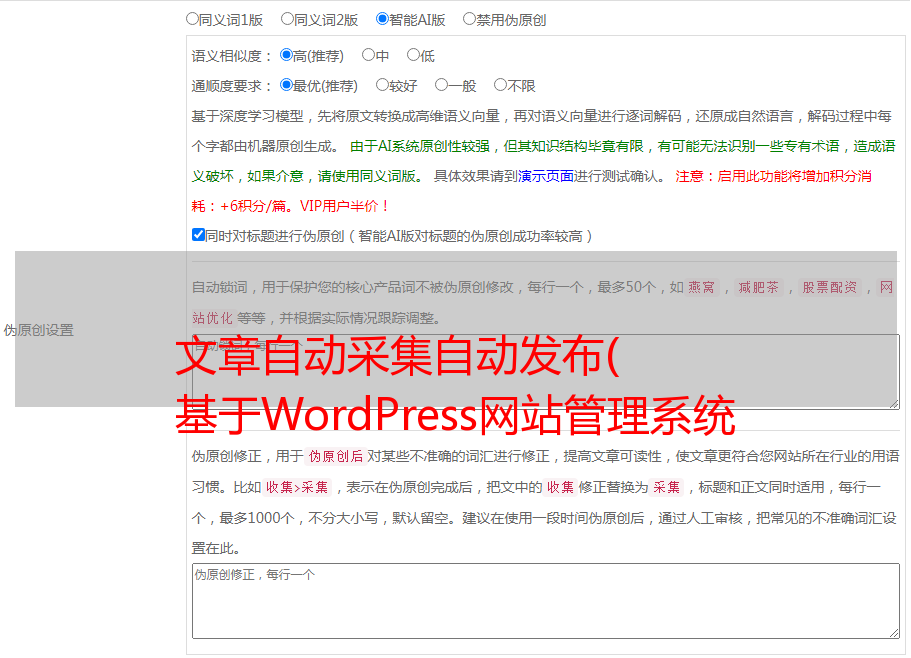
Task: Set 语义相似度 to 中
Action: (368, 55)
